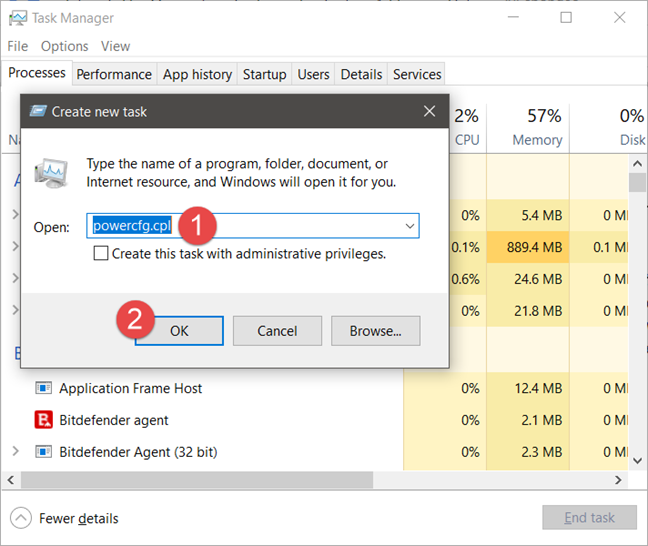Switch to the Startup tab
The height and width of the screenshot is (546, 648).
pos(264,74)
